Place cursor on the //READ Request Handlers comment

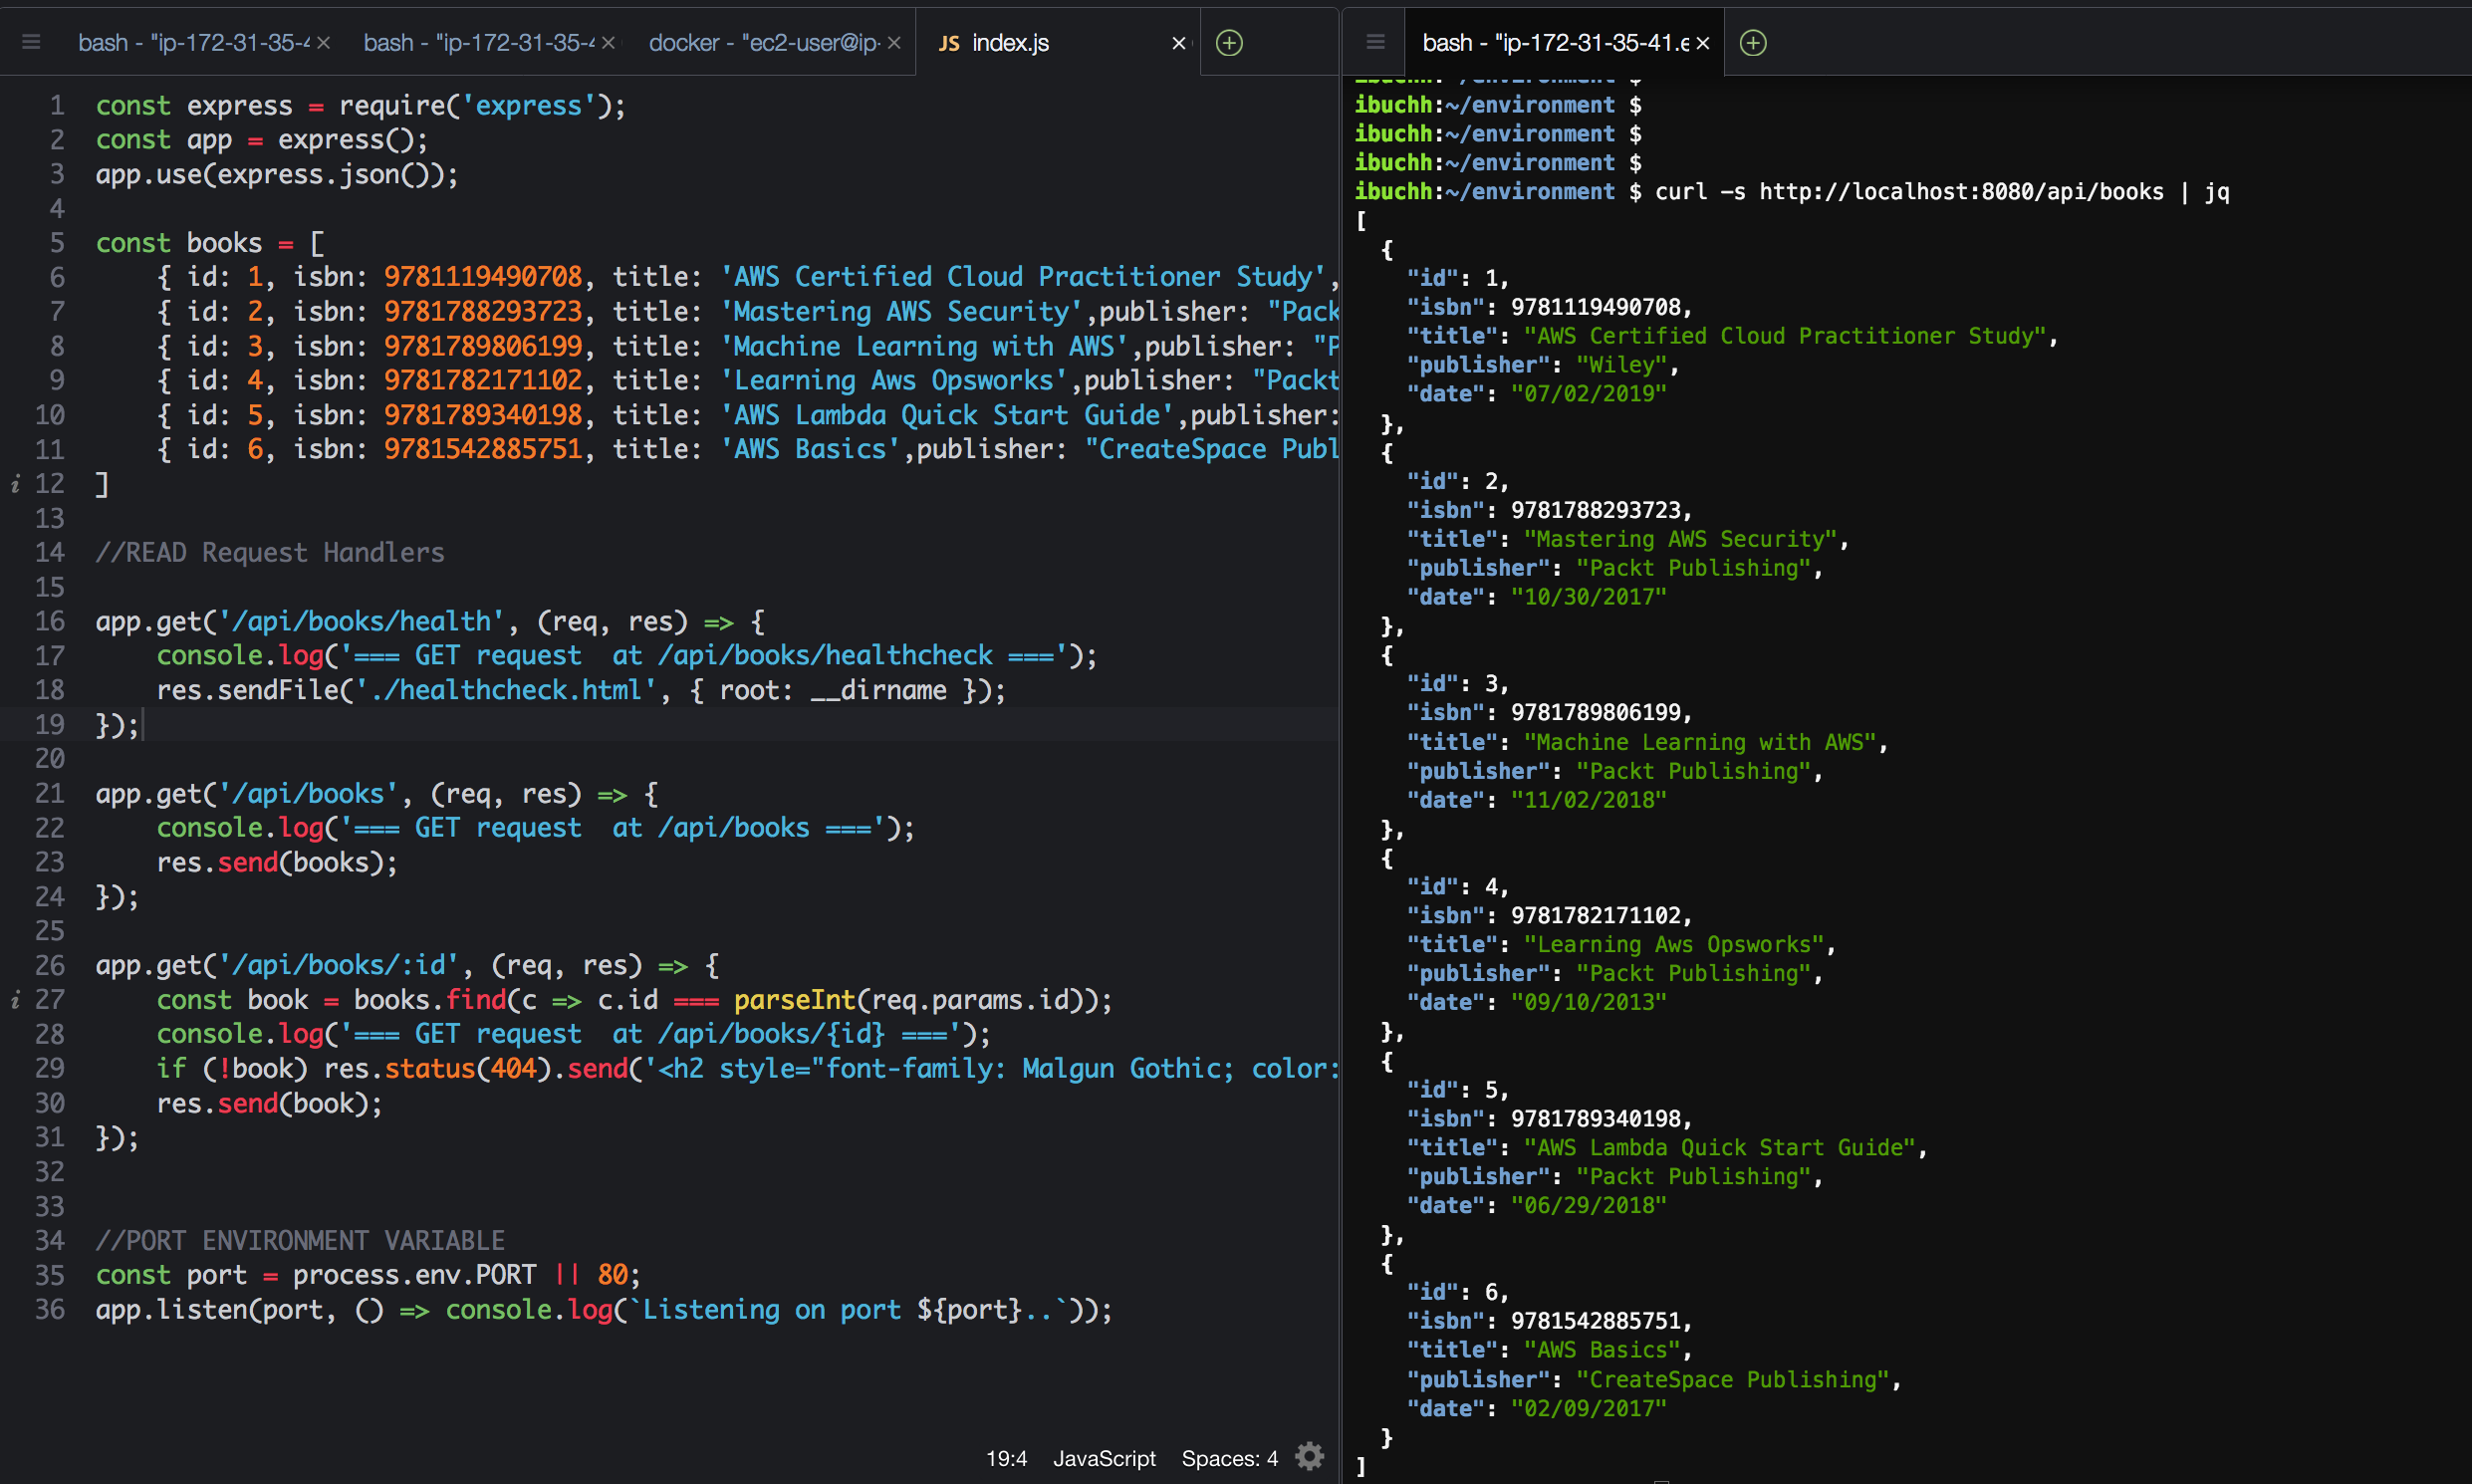(270, 553)
